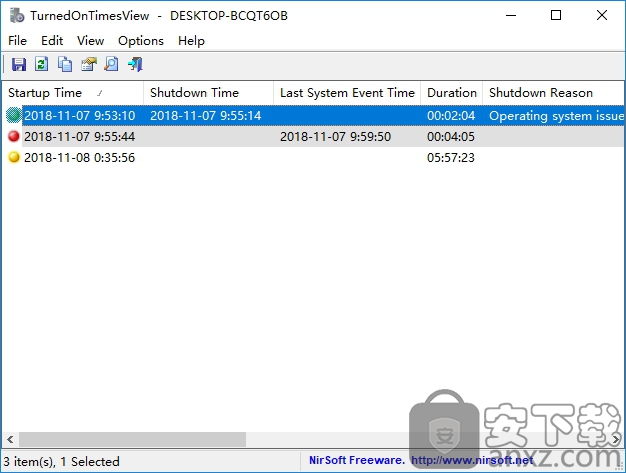Select the row starting 2018-11-07 9:53:10

(313, 115)
